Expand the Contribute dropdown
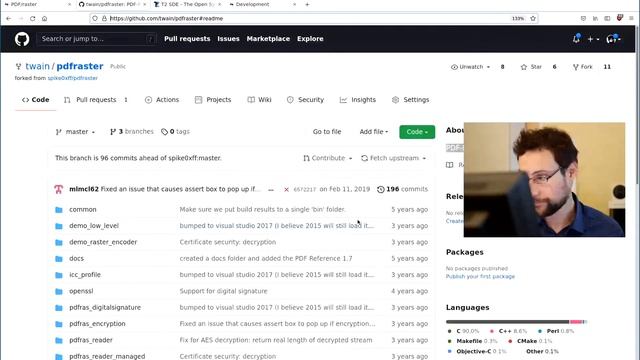 pos(327,158)
